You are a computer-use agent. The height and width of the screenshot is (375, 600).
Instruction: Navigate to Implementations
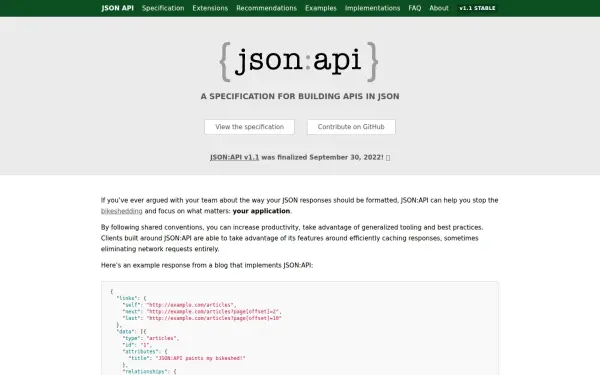click(372, 8)
